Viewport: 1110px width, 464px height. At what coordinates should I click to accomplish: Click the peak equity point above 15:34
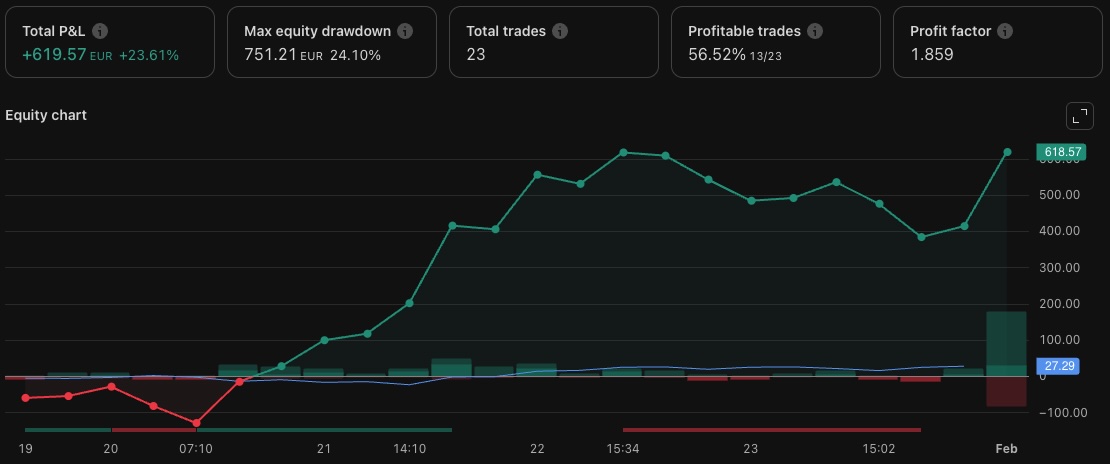pyautogui.click(x=623, y=152)
